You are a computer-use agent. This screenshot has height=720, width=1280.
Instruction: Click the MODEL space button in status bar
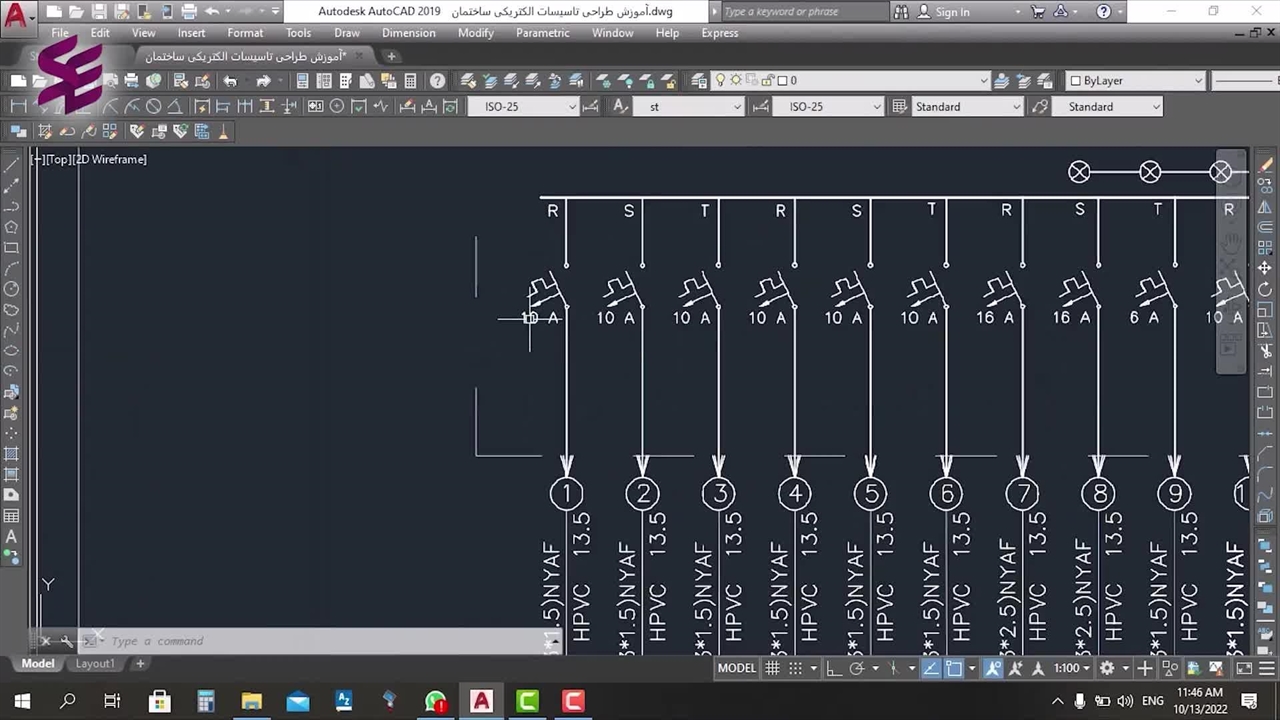click(737, 668)
